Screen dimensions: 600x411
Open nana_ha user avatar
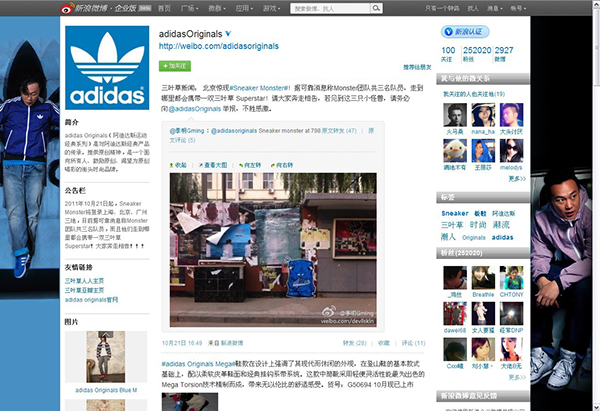(483, 115)
